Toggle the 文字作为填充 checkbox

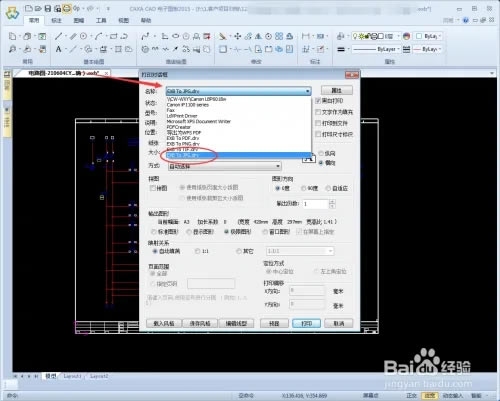coord(318,112)
